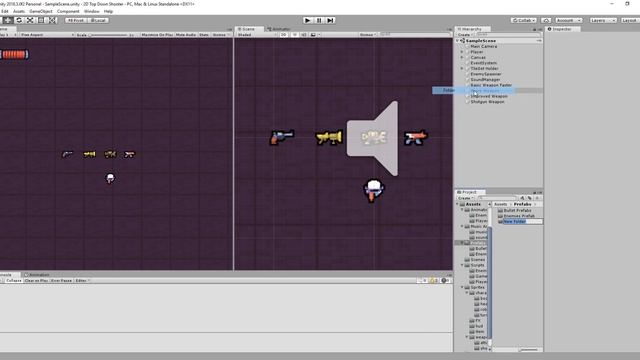The height and width of the screenshot is (360, 640).
Task: Open the Free Aspect dropdown
Action: click(47, 35)
